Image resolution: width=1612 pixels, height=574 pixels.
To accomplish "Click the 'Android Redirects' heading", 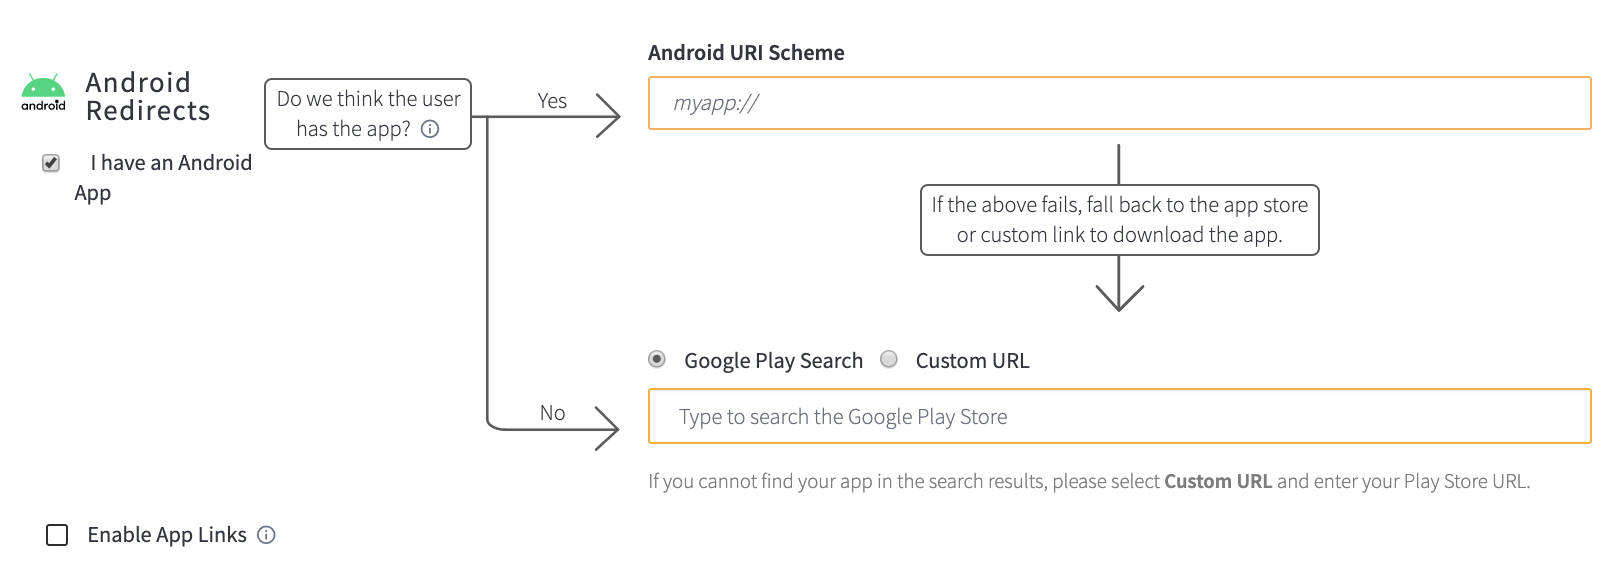I will coord(148,97).
